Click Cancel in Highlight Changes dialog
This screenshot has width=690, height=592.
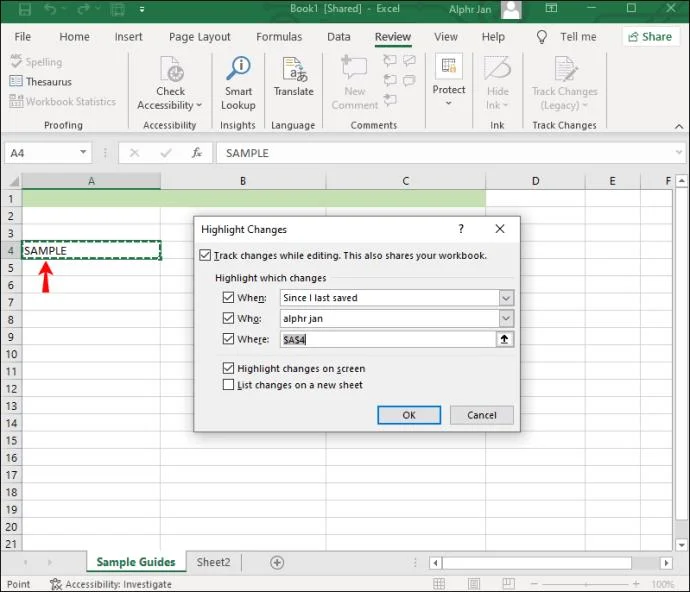(481, 415)
